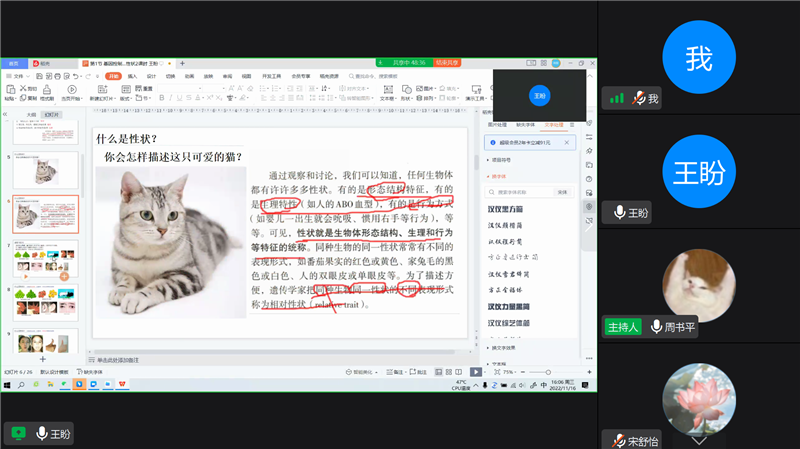Click the New Slide icon
The height and width of the screenshot is (449, 800).
[102, 89]
